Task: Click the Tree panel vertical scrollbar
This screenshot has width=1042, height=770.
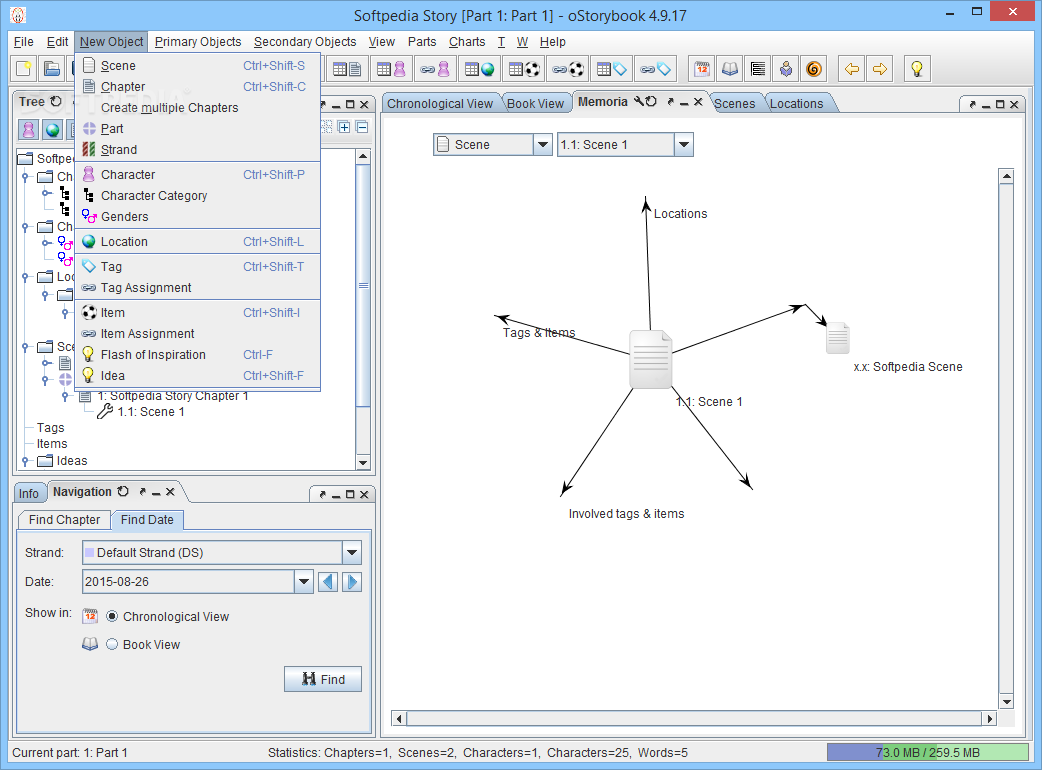Action: (x=363, y=310)
